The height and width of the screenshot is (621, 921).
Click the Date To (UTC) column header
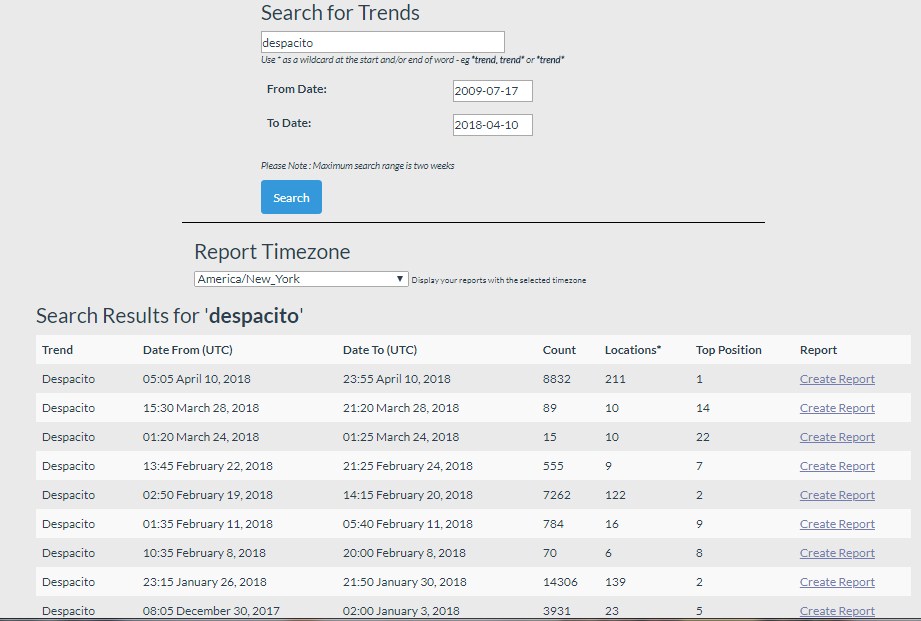(379, 350)
